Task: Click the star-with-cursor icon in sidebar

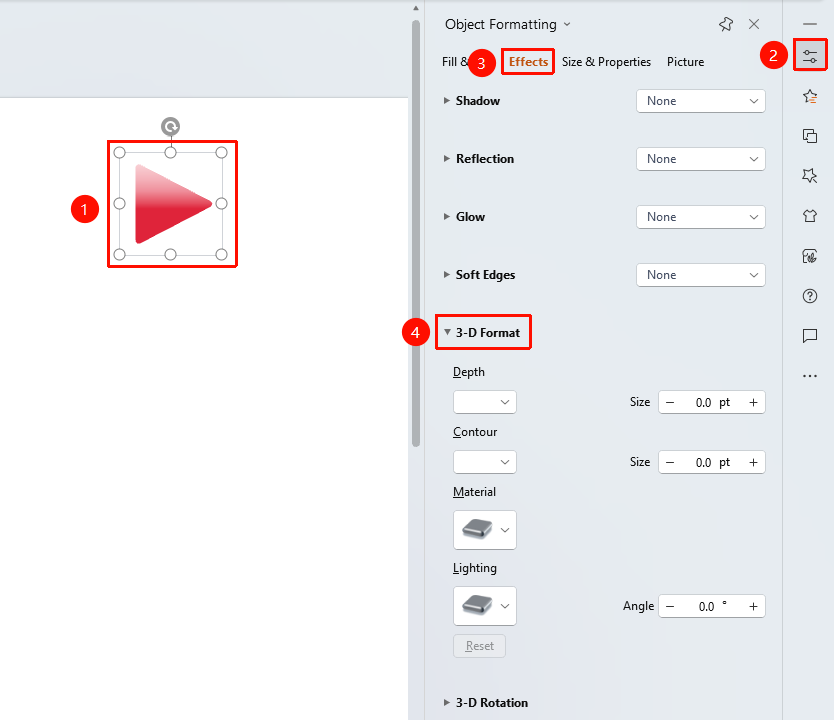Action: (x=810, y=175)
